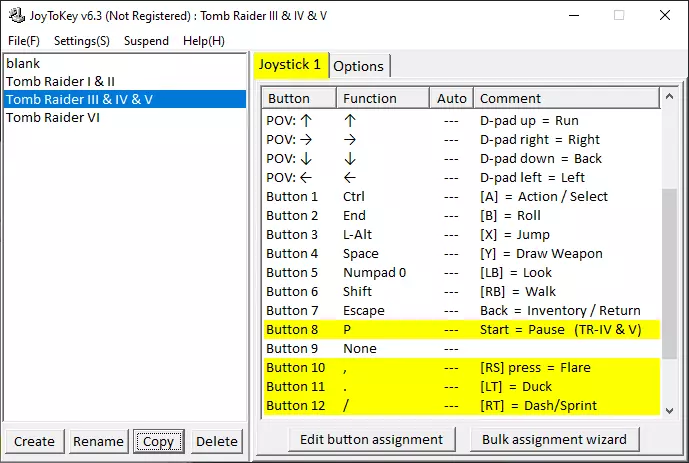Image resolution: width=689 pixels, height=463 pixels.
Task: Click the vertical scrollbar thumb in button list
Action: (x=669, y=274)
